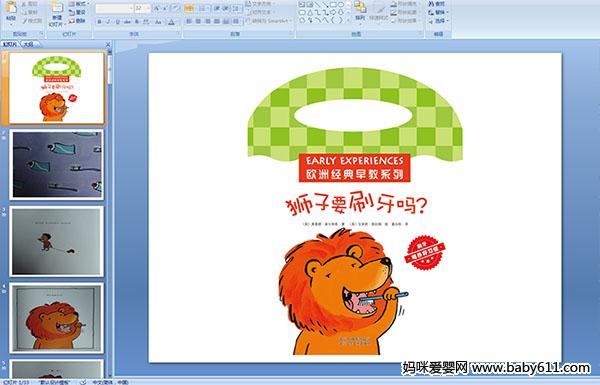Switch to the Slides tab in left pane

10,44
